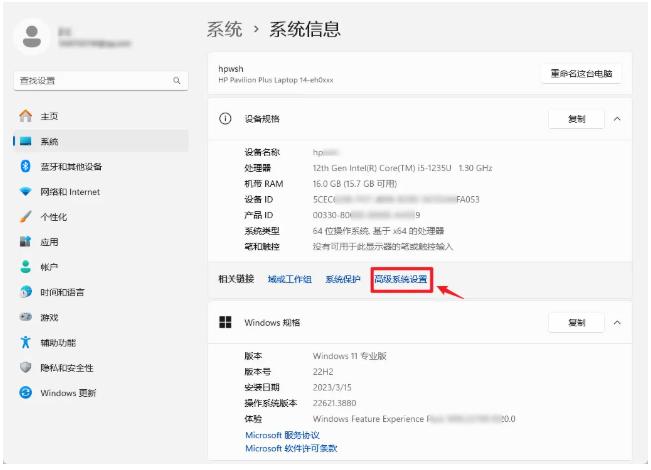651x470 pixels.
Task: Click the Personalization (个性化) brush icon
Action: click(x=26, y=217)
